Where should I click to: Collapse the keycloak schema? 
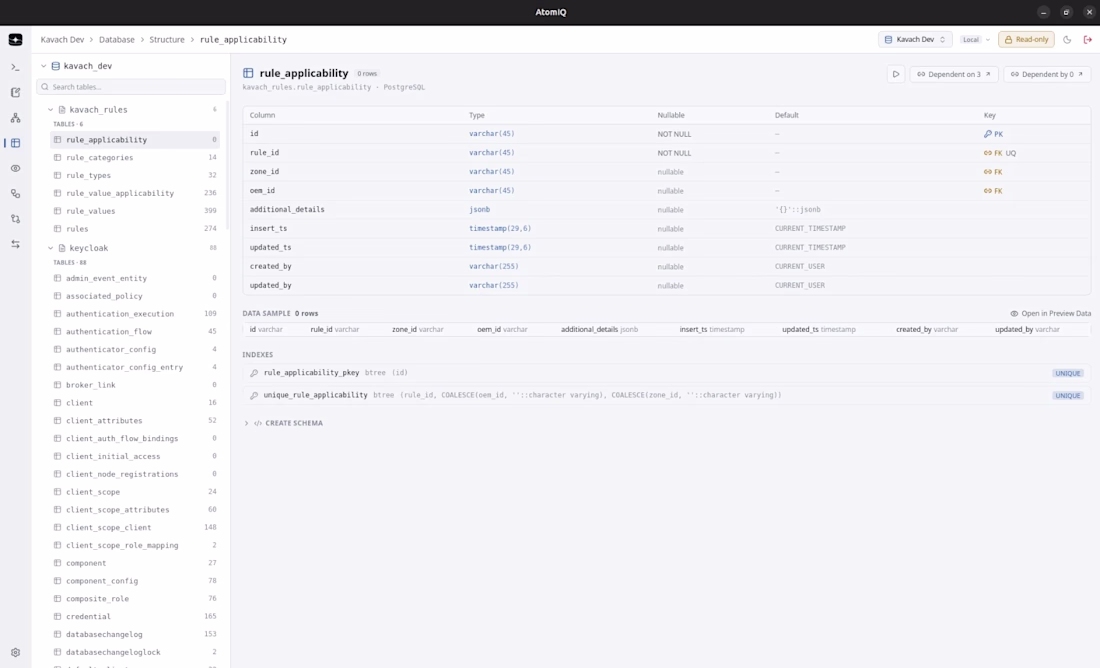coord(51,248)
